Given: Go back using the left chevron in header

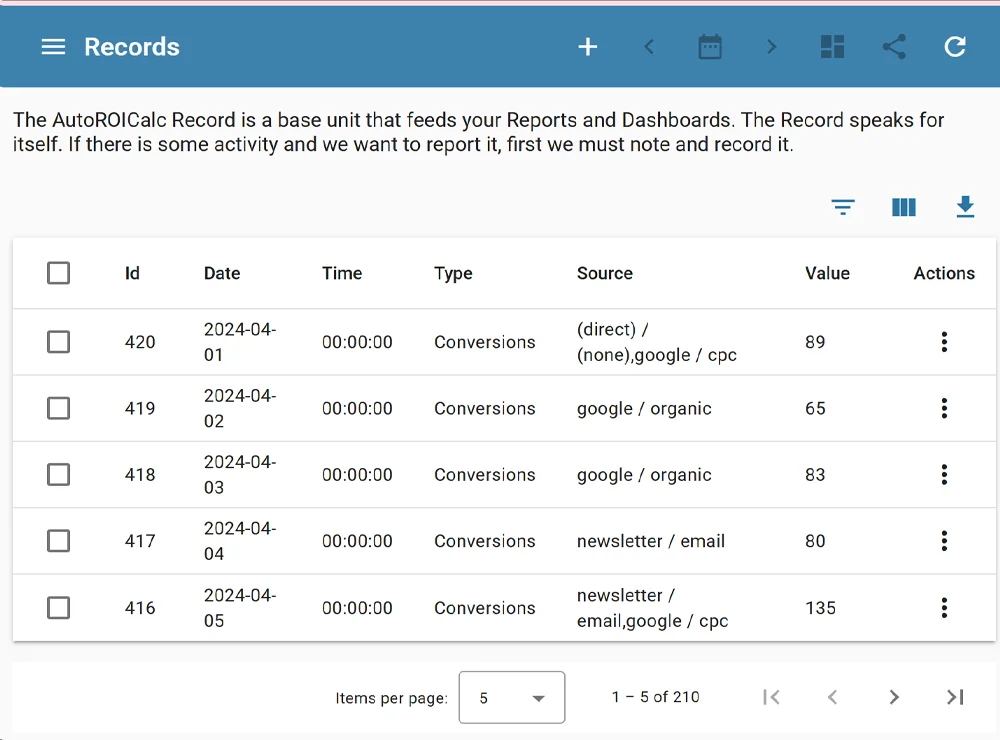Looking at the screenshot, I should tap(649, 46).
